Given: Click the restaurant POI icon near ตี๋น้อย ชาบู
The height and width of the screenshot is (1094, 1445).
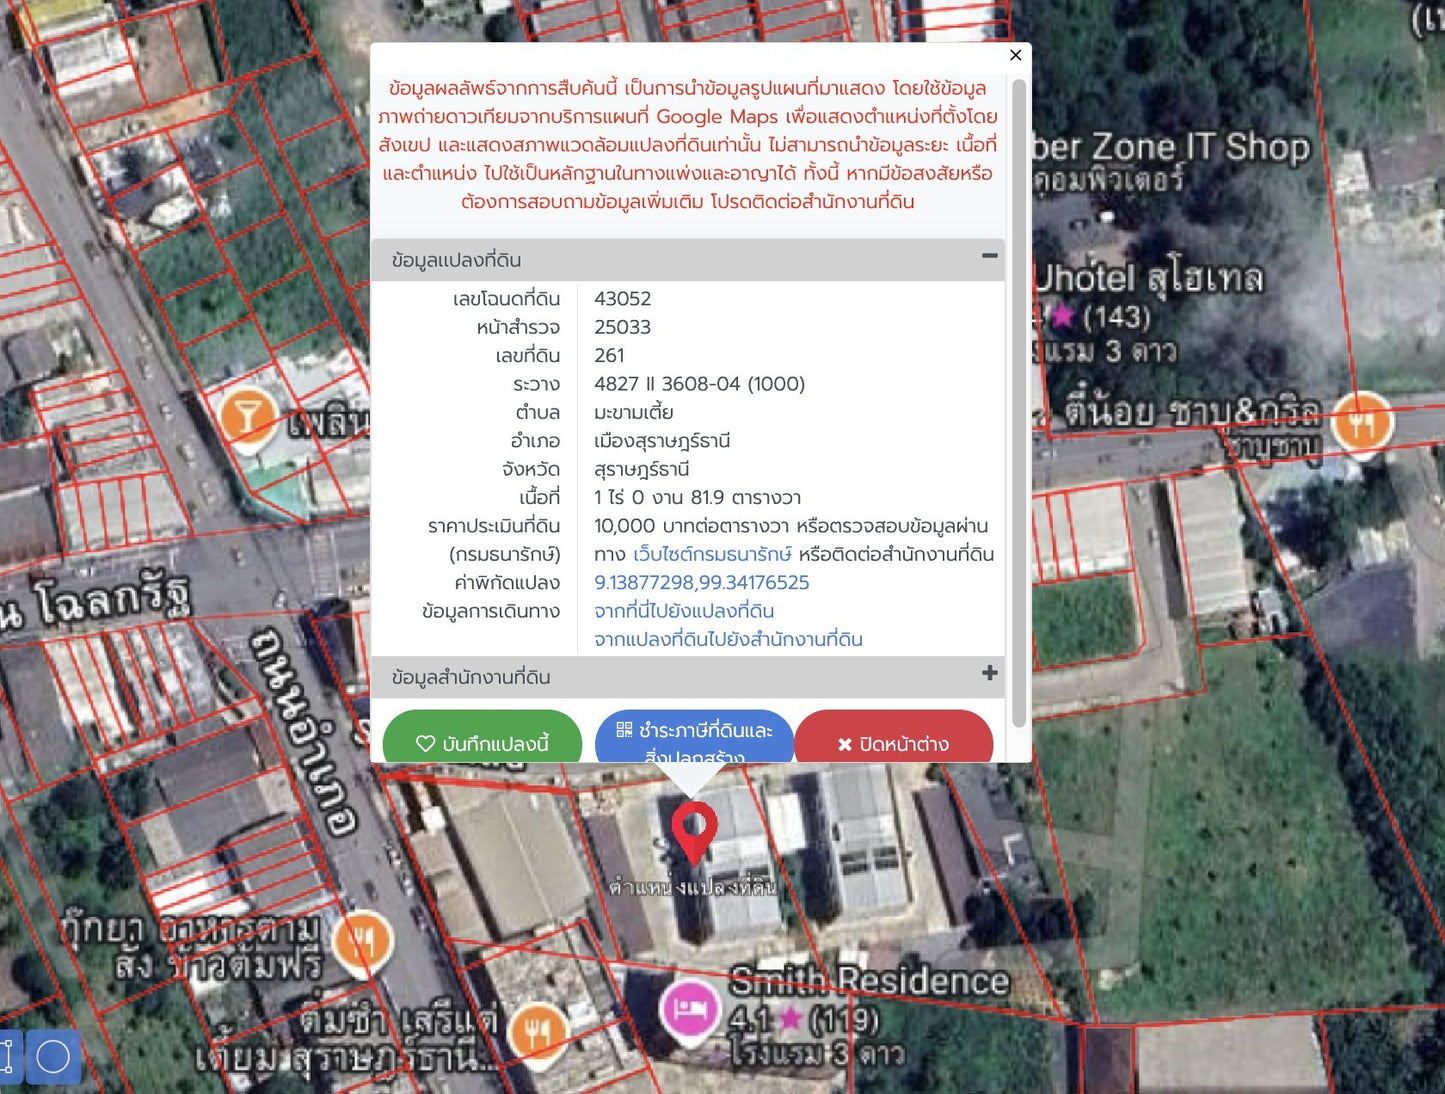Looking at the screenshot, I should 1364,422.
